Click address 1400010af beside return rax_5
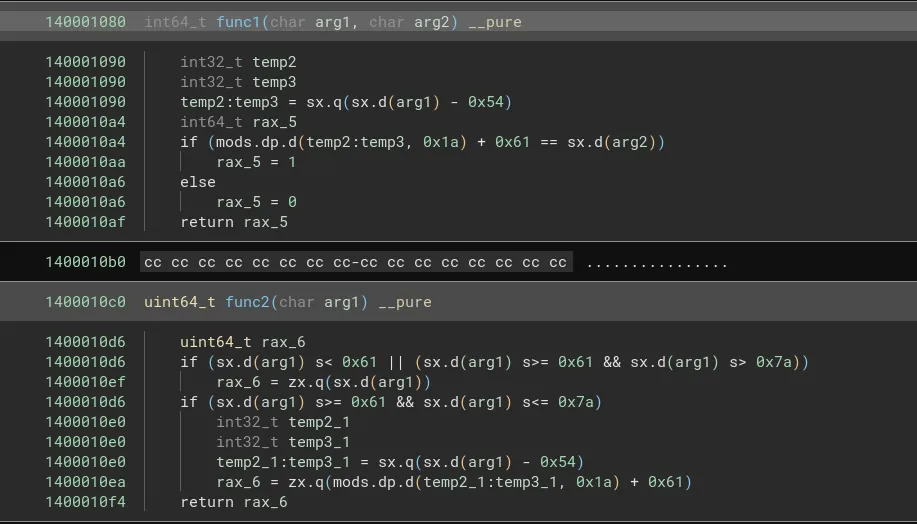Viewport: 917px width, 524px height. pyautogui.click(x=85, y=222)
